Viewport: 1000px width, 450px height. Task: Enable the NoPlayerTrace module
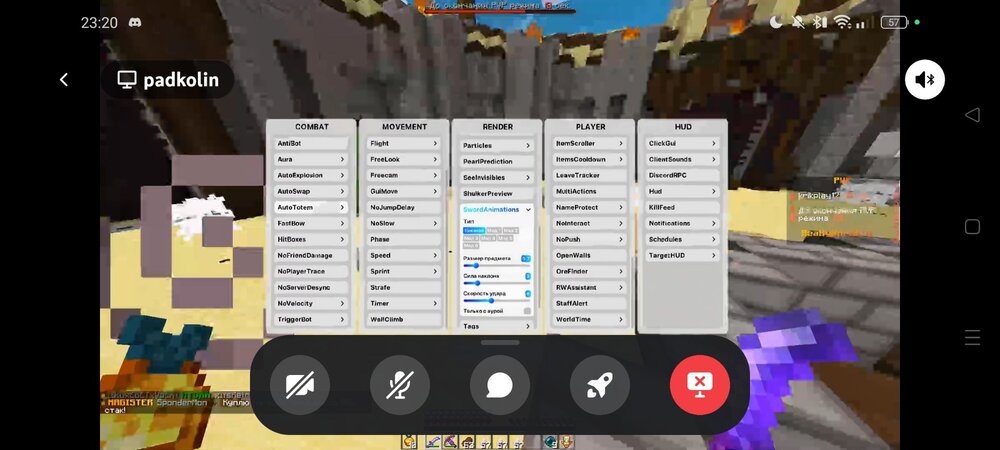[312, 272]
